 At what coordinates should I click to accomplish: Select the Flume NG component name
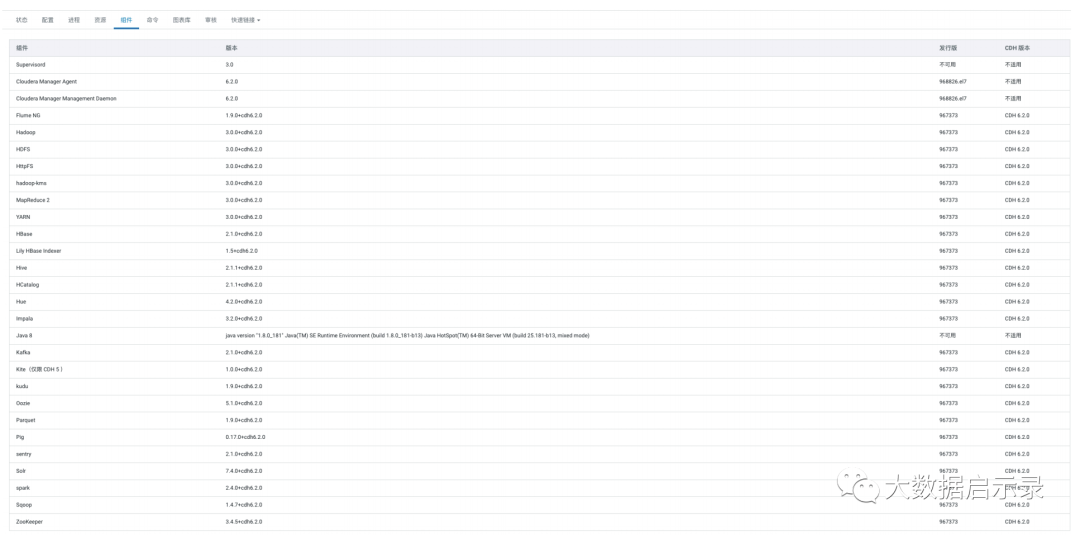point(28,115)
